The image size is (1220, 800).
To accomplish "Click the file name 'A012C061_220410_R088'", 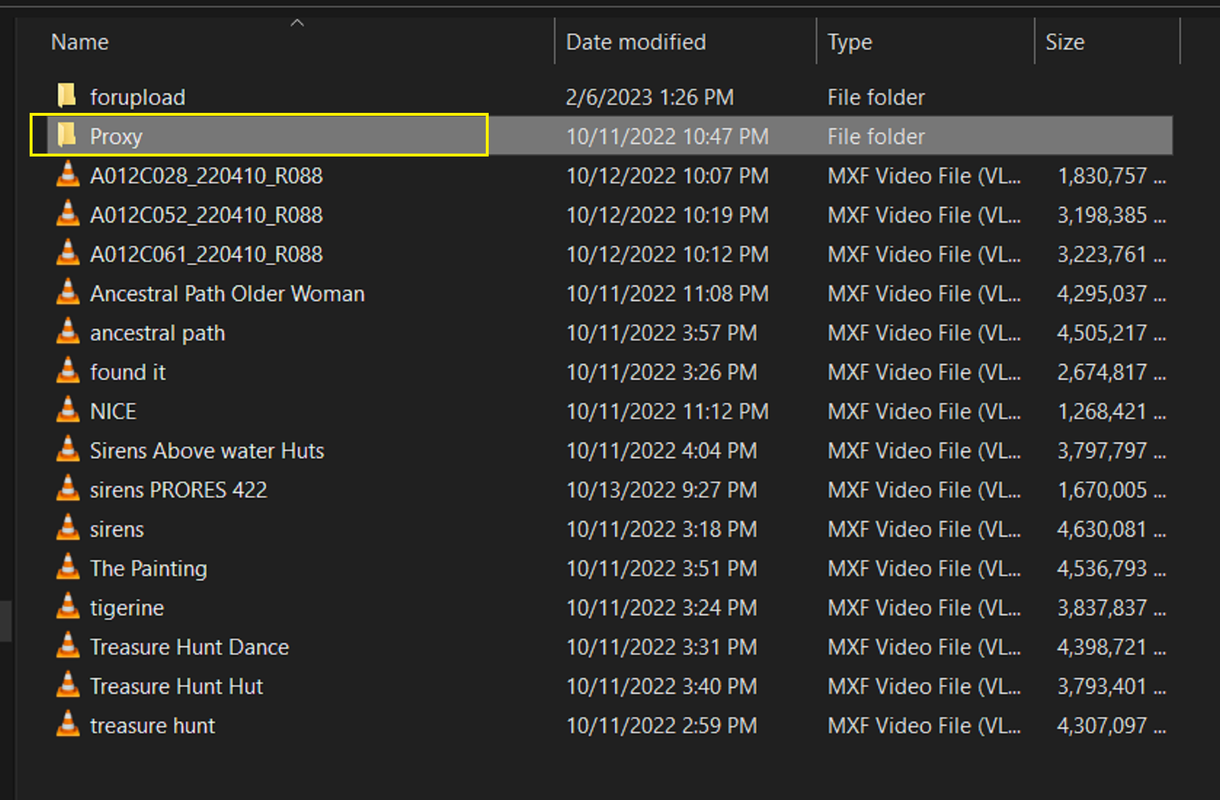I will (206, 255).
